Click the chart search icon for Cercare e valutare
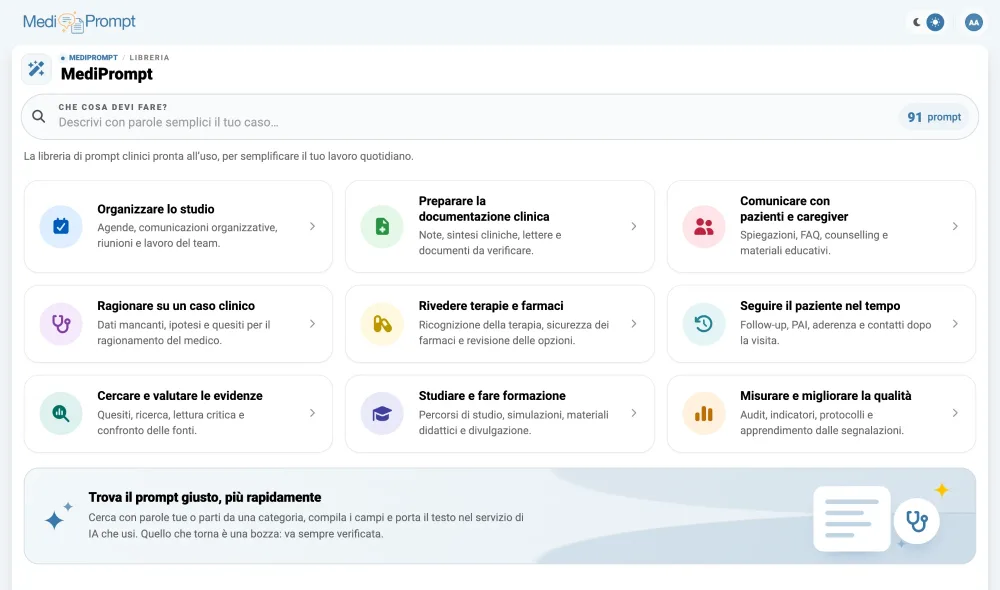The image size is (1000, 590). (x=61, y=413)
